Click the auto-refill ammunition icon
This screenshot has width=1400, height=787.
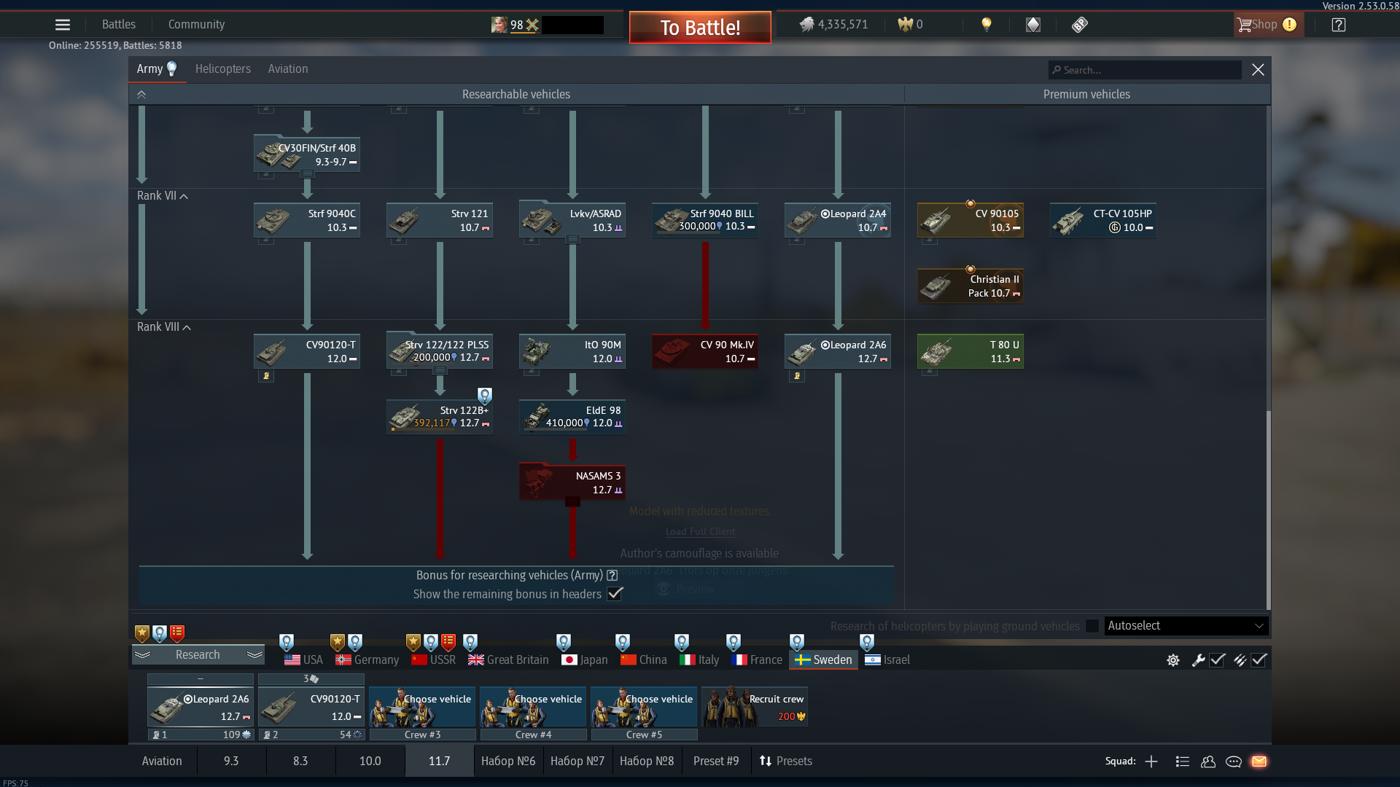click(x=1240, y=660)
